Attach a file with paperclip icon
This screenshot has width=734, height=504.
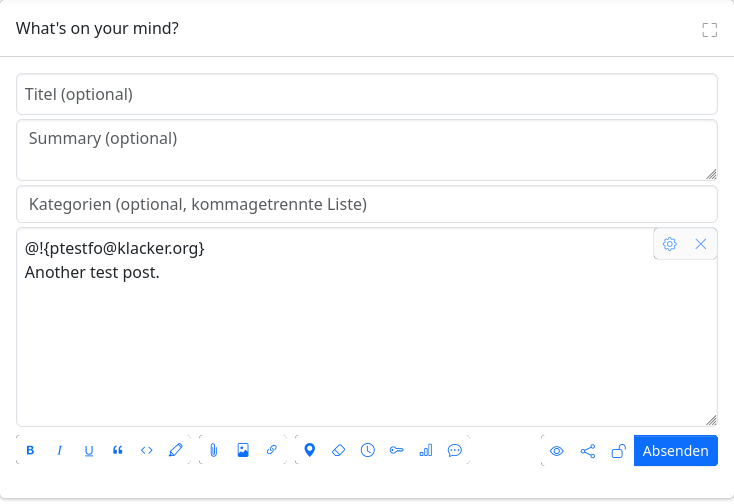pos(214,450)
